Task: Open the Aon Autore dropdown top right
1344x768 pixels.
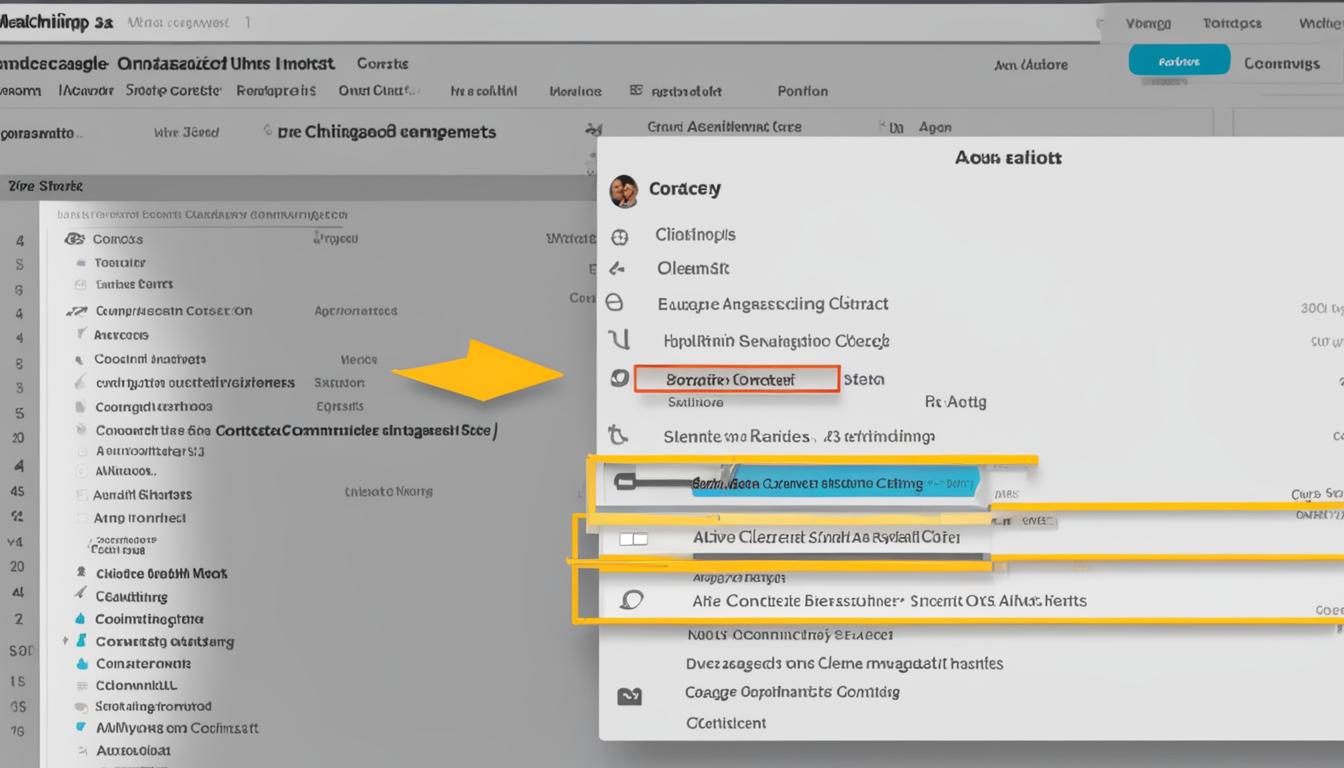Action: click(1033, 63)
